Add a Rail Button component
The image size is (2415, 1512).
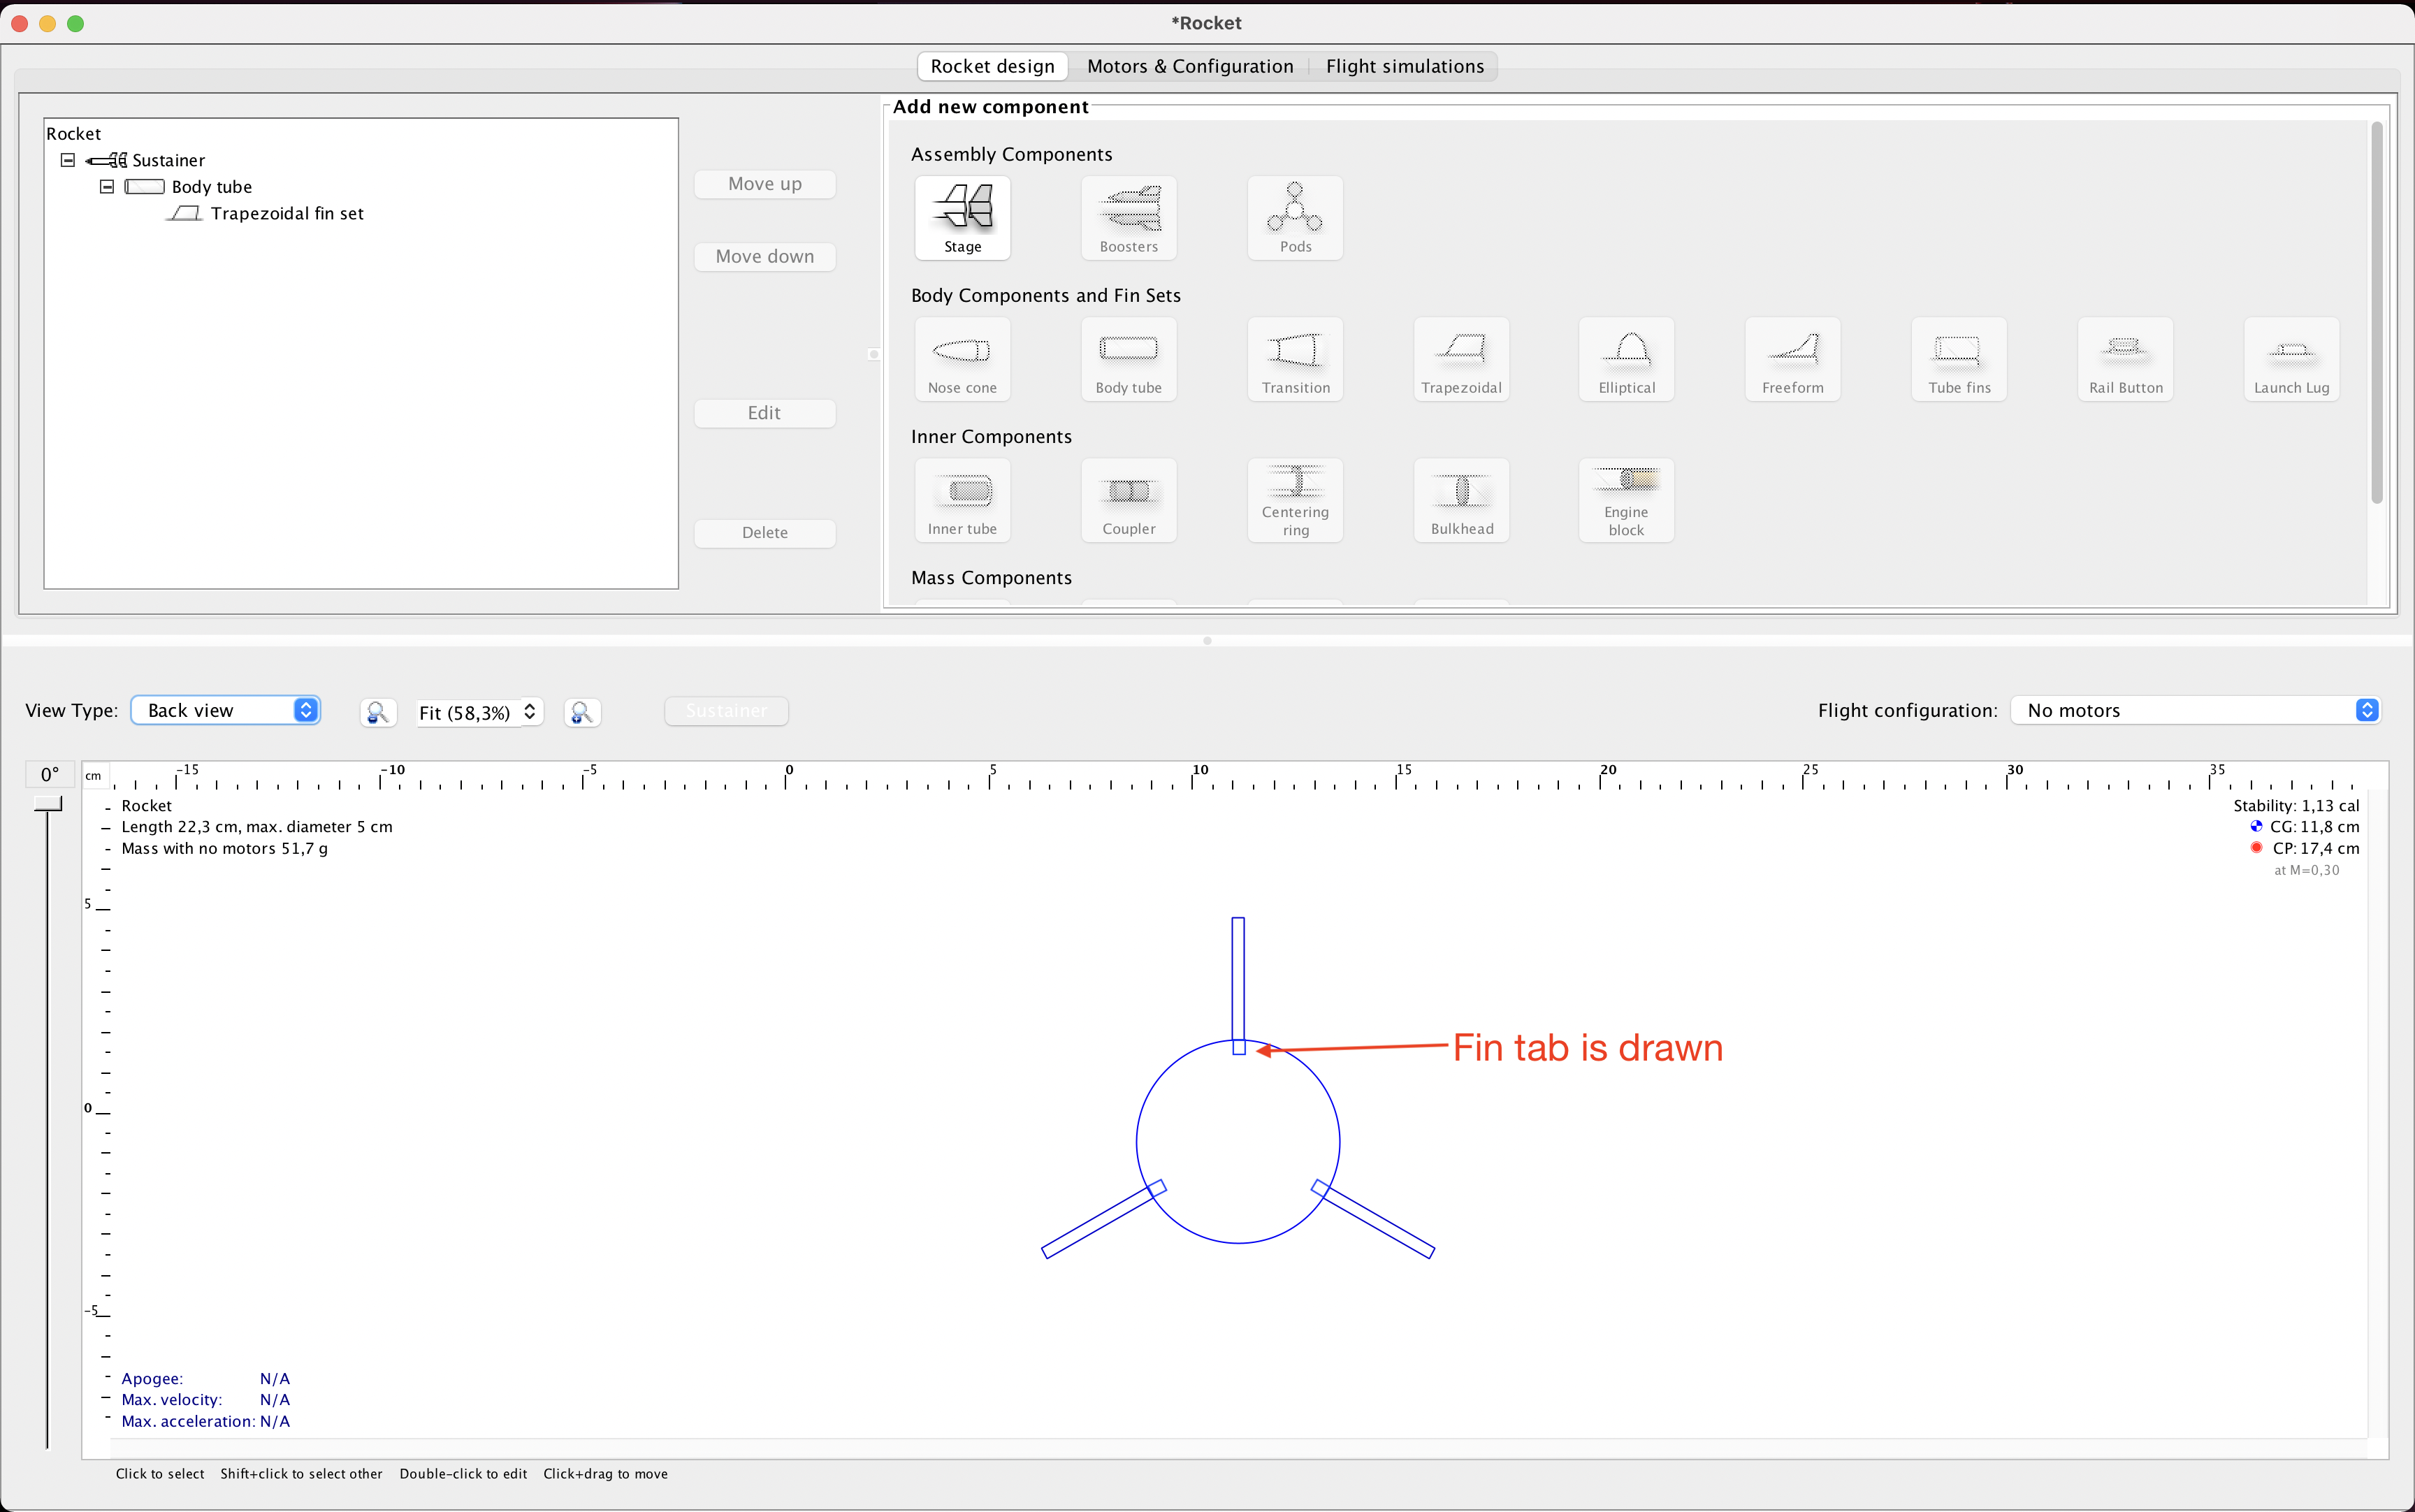pos(2125,359)
